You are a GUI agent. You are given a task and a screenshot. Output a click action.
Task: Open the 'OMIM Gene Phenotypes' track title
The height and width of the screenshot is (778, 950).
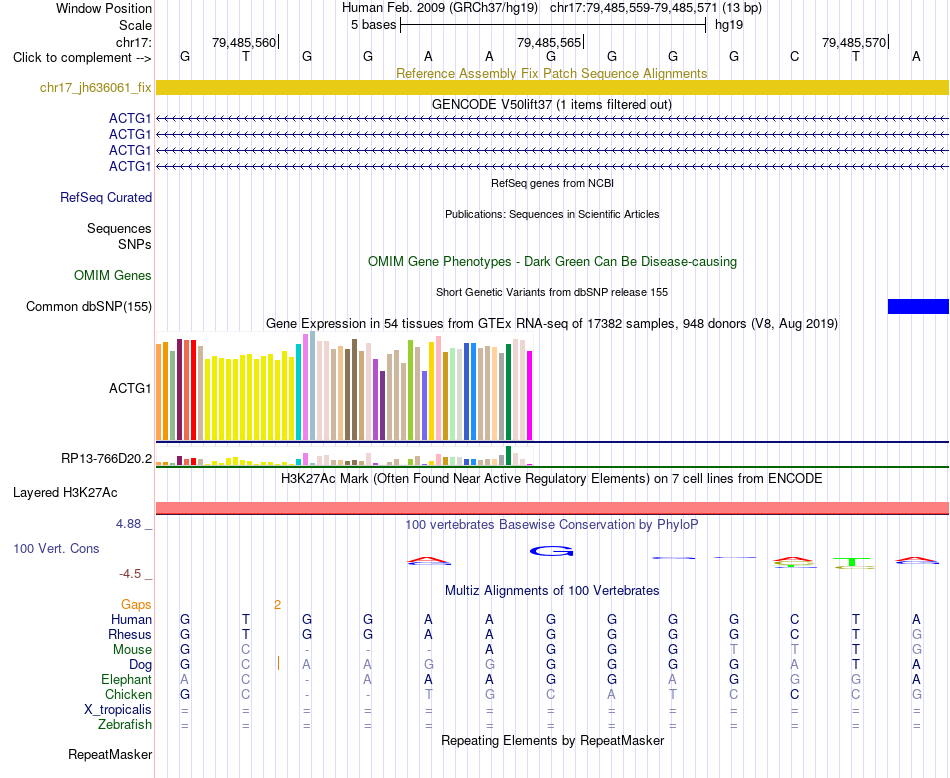tap(552, 261)
